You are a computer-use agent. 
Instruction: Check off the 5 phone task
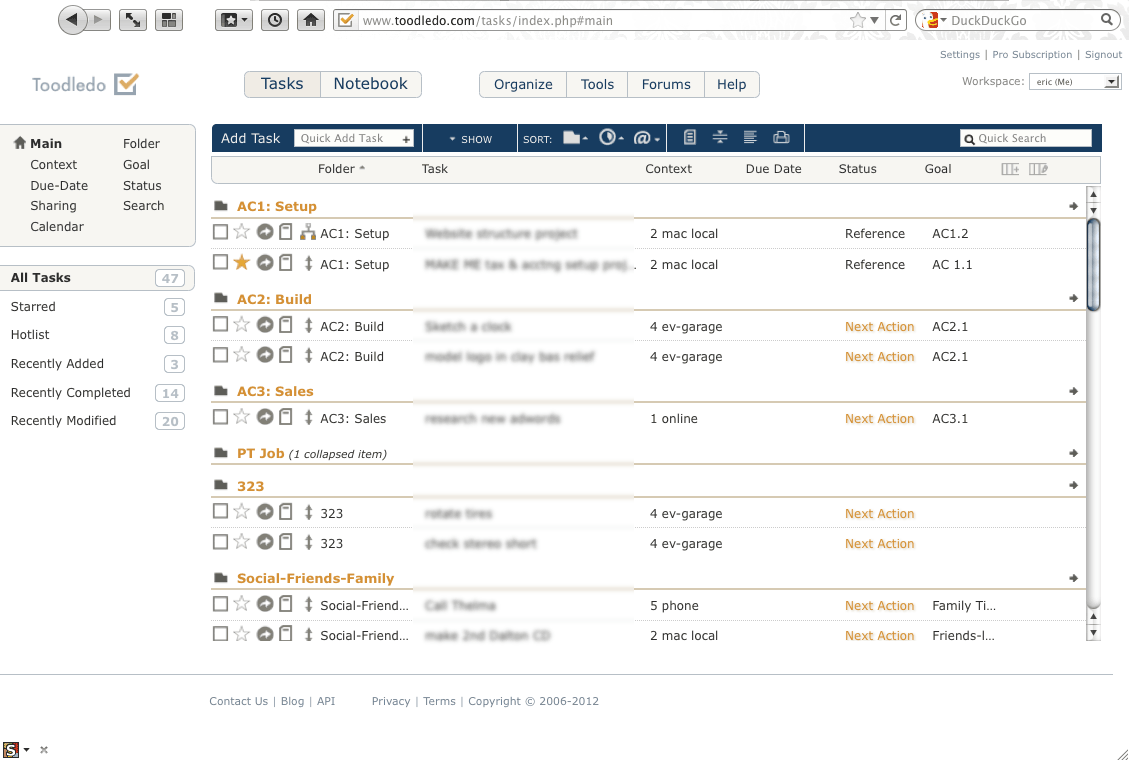pos(220,604)
